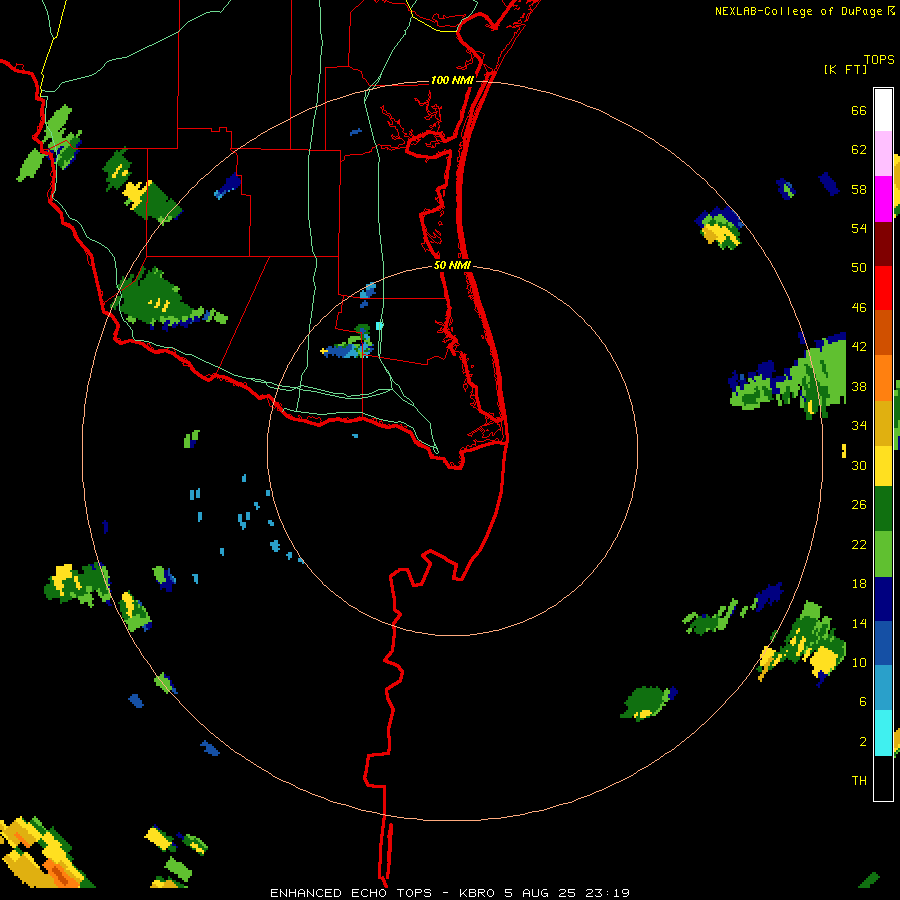Click the light pink legend swatch

click(x=883, y=153)
